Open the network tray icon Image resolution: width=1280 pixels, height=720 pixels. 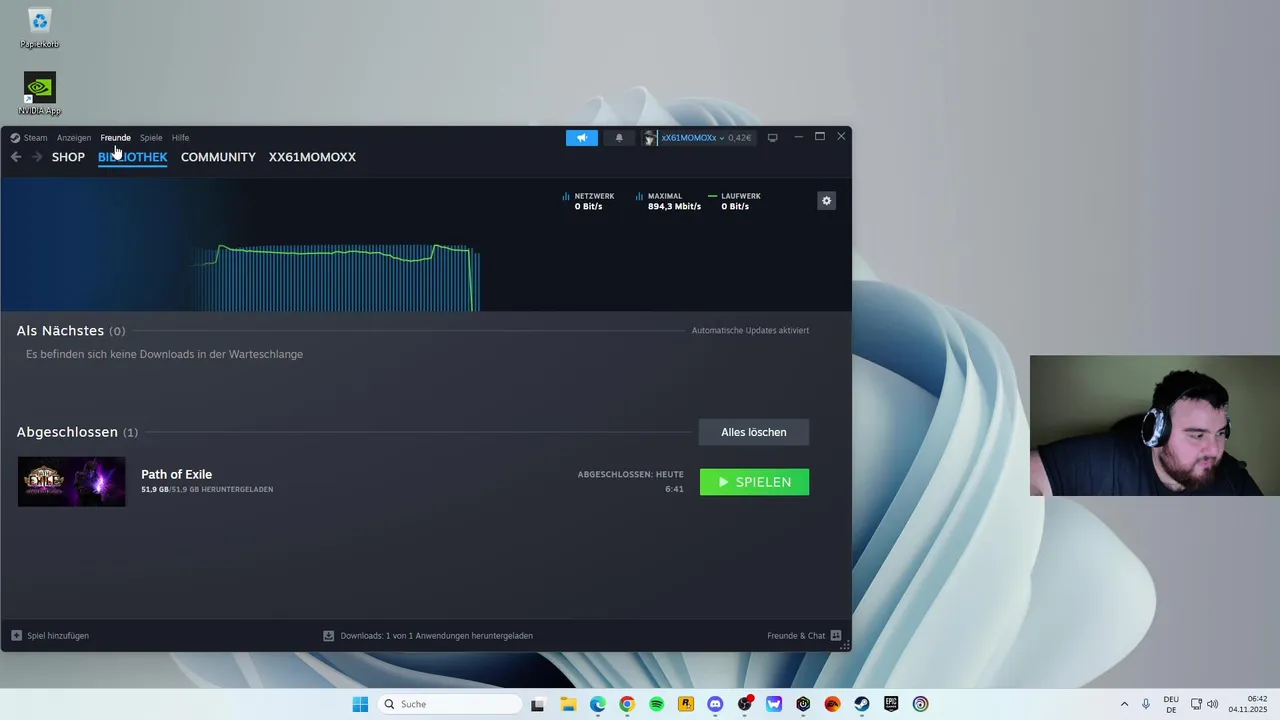(x=1196, y=704)
